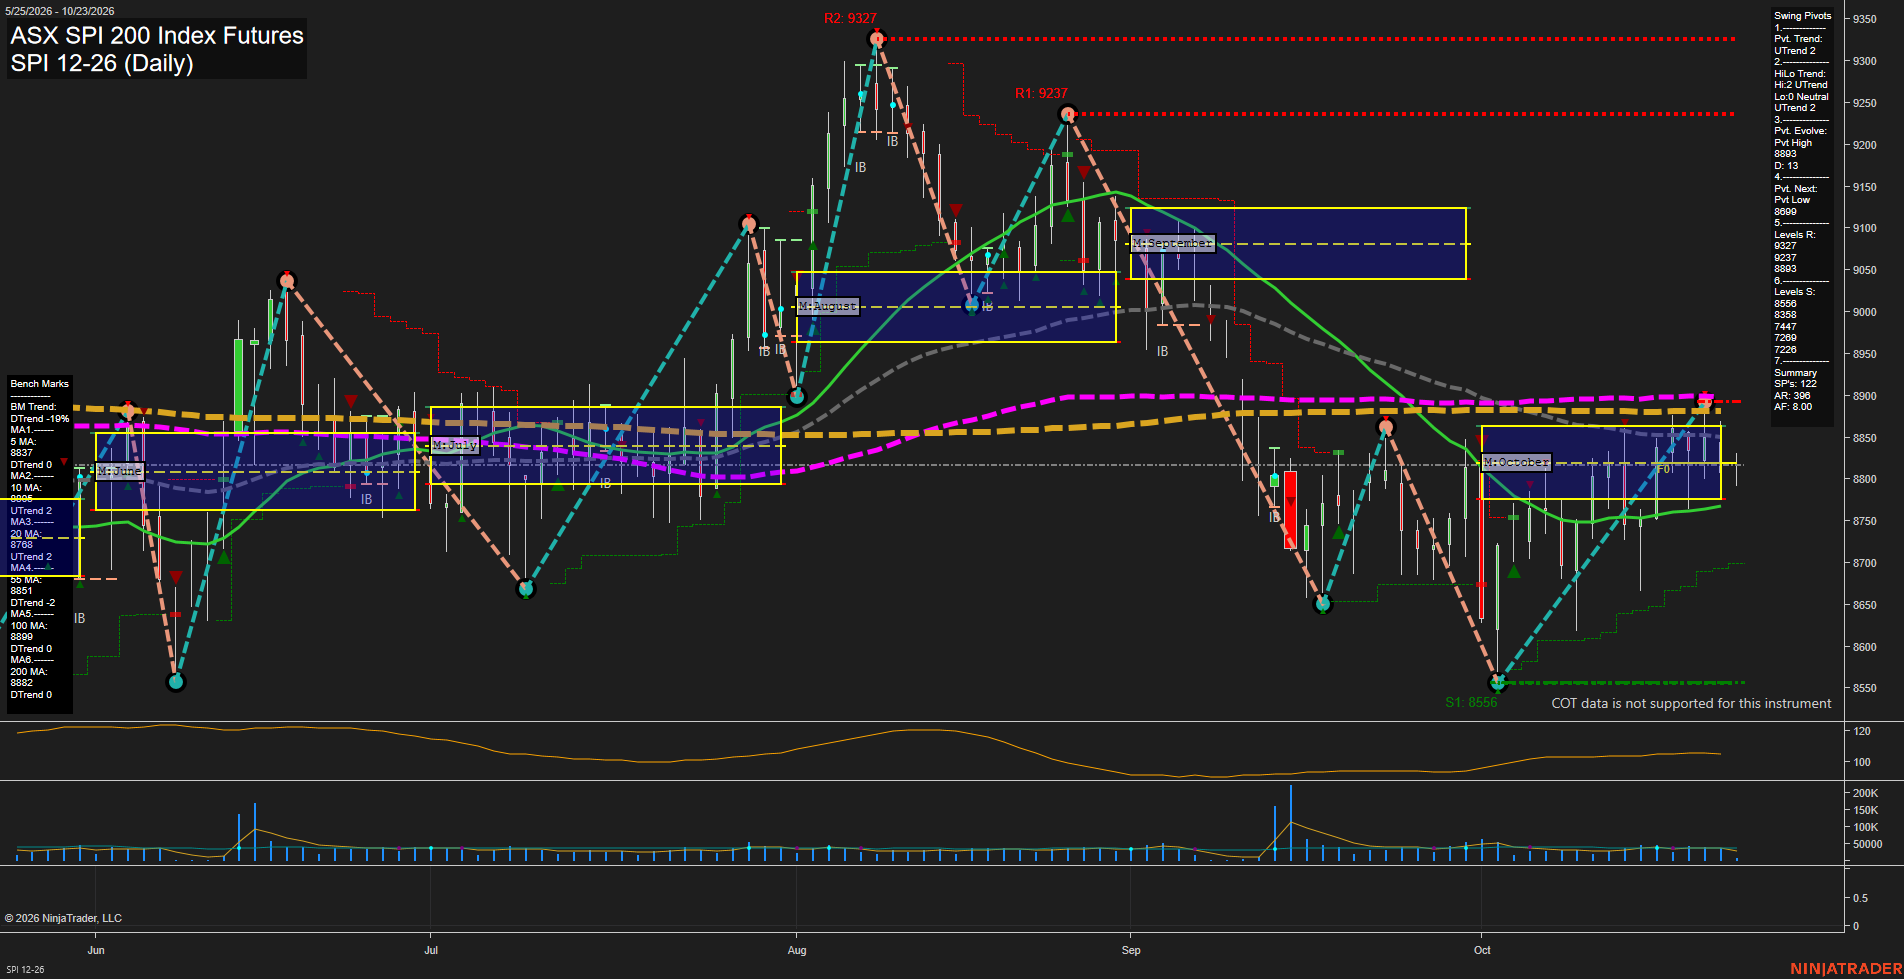
Task: Click the late September swing high pivot marker
Action: (x=1386, y=427)
